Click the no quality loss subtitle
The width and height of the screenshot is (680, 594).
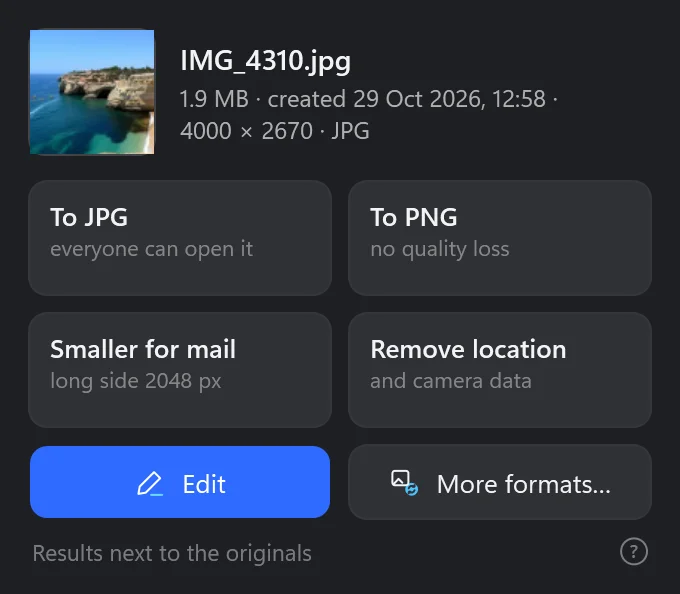440,249
